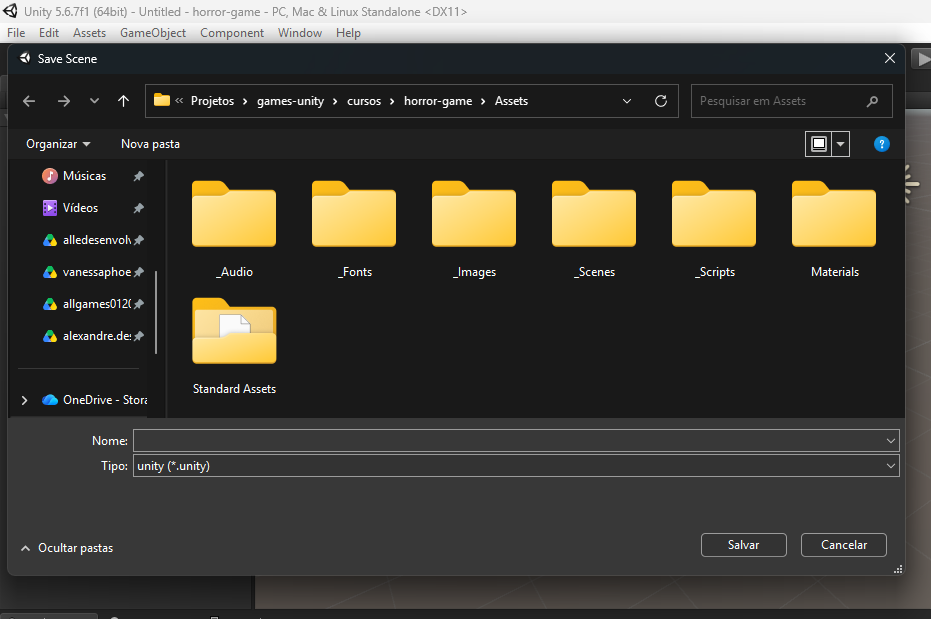Select the _Fonts folder

pos(354,230)
